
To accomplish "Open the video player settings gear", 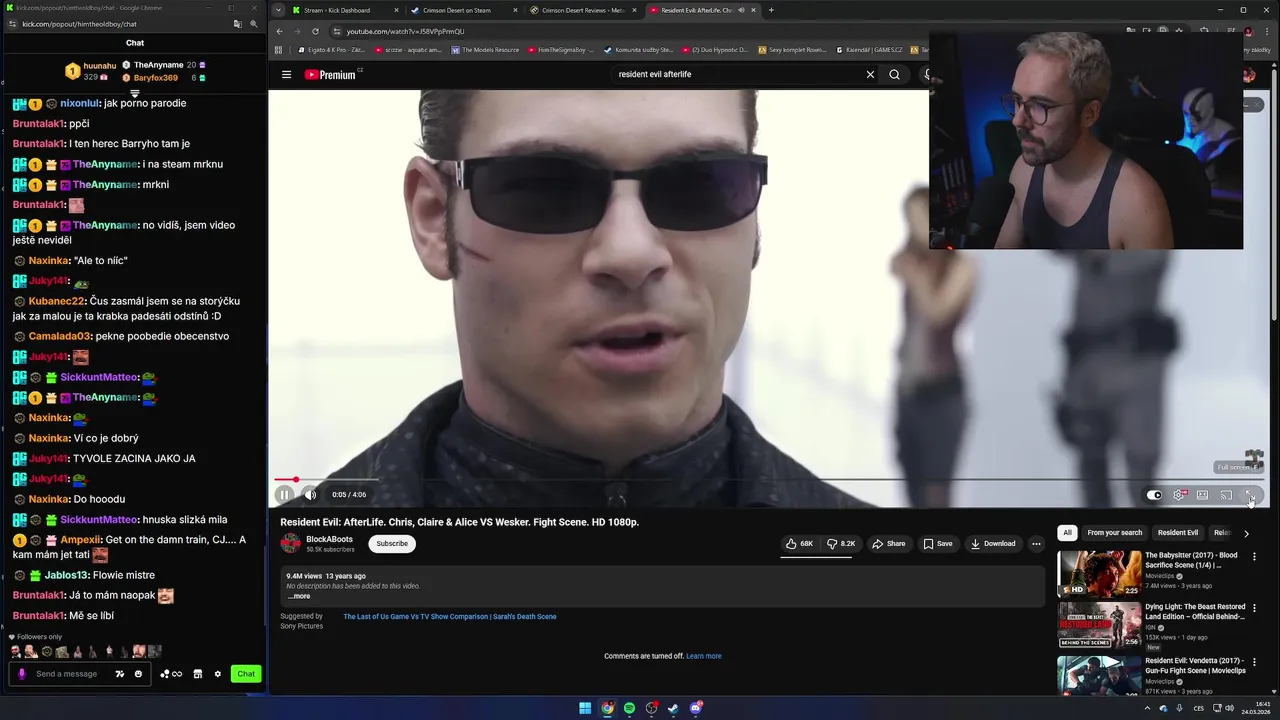I will (1179, 495).
